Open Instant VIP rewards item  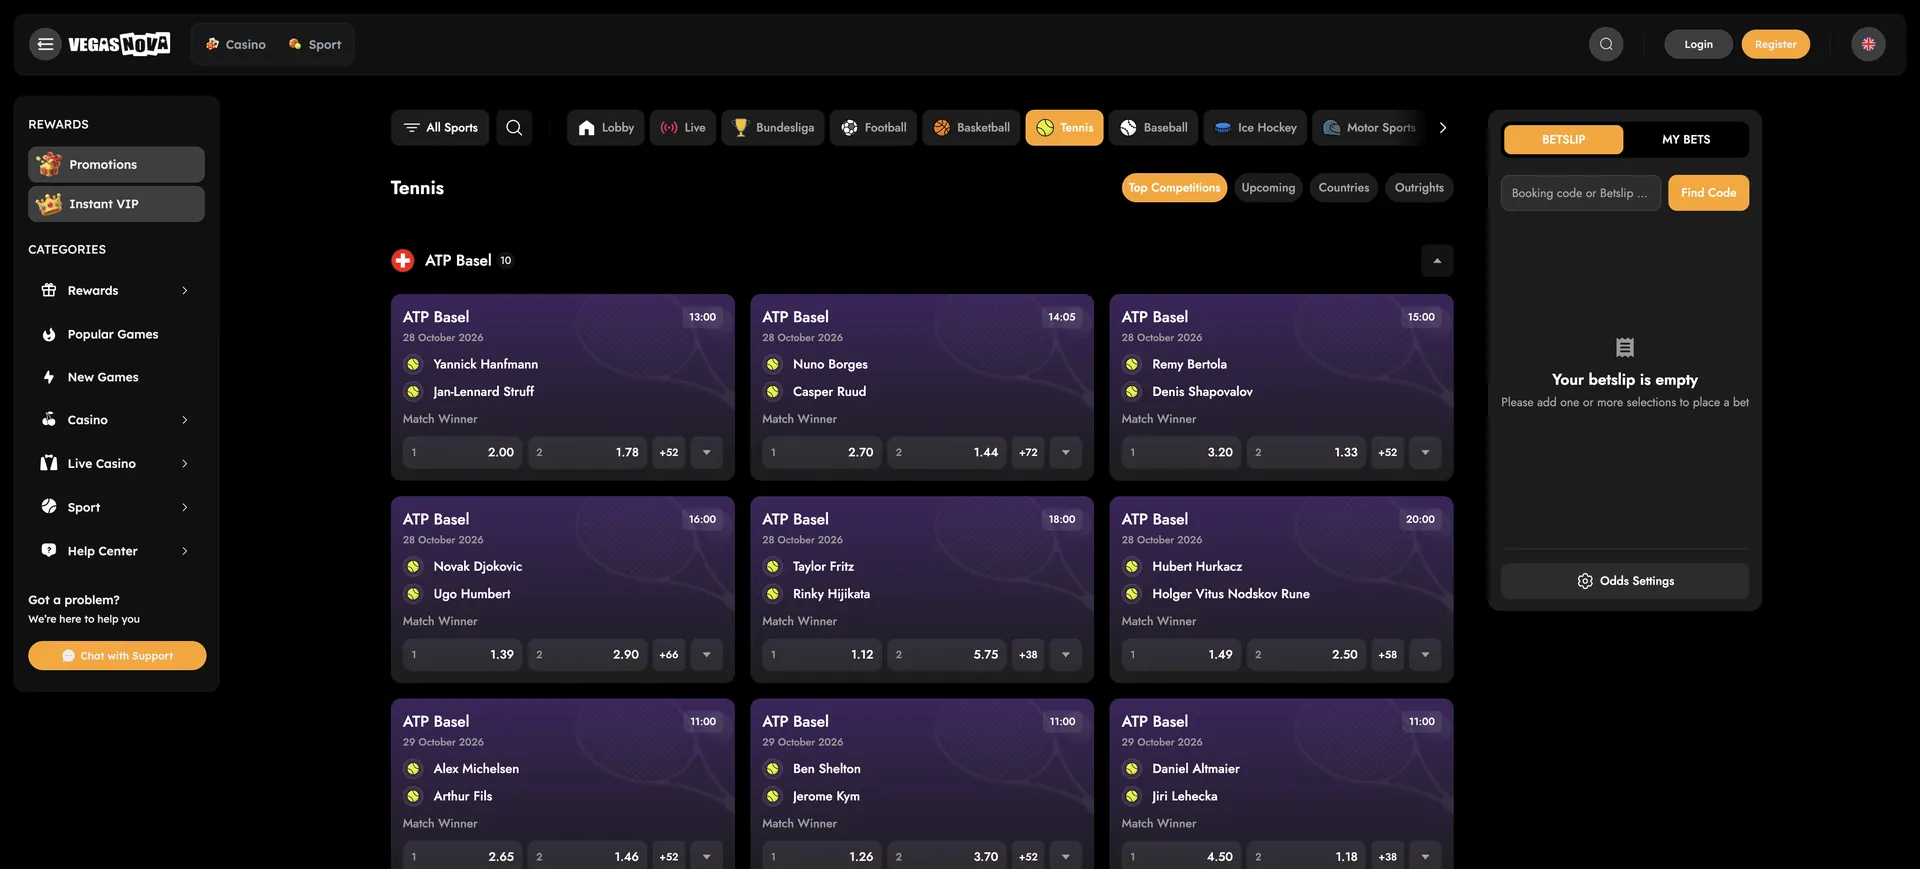116,204
